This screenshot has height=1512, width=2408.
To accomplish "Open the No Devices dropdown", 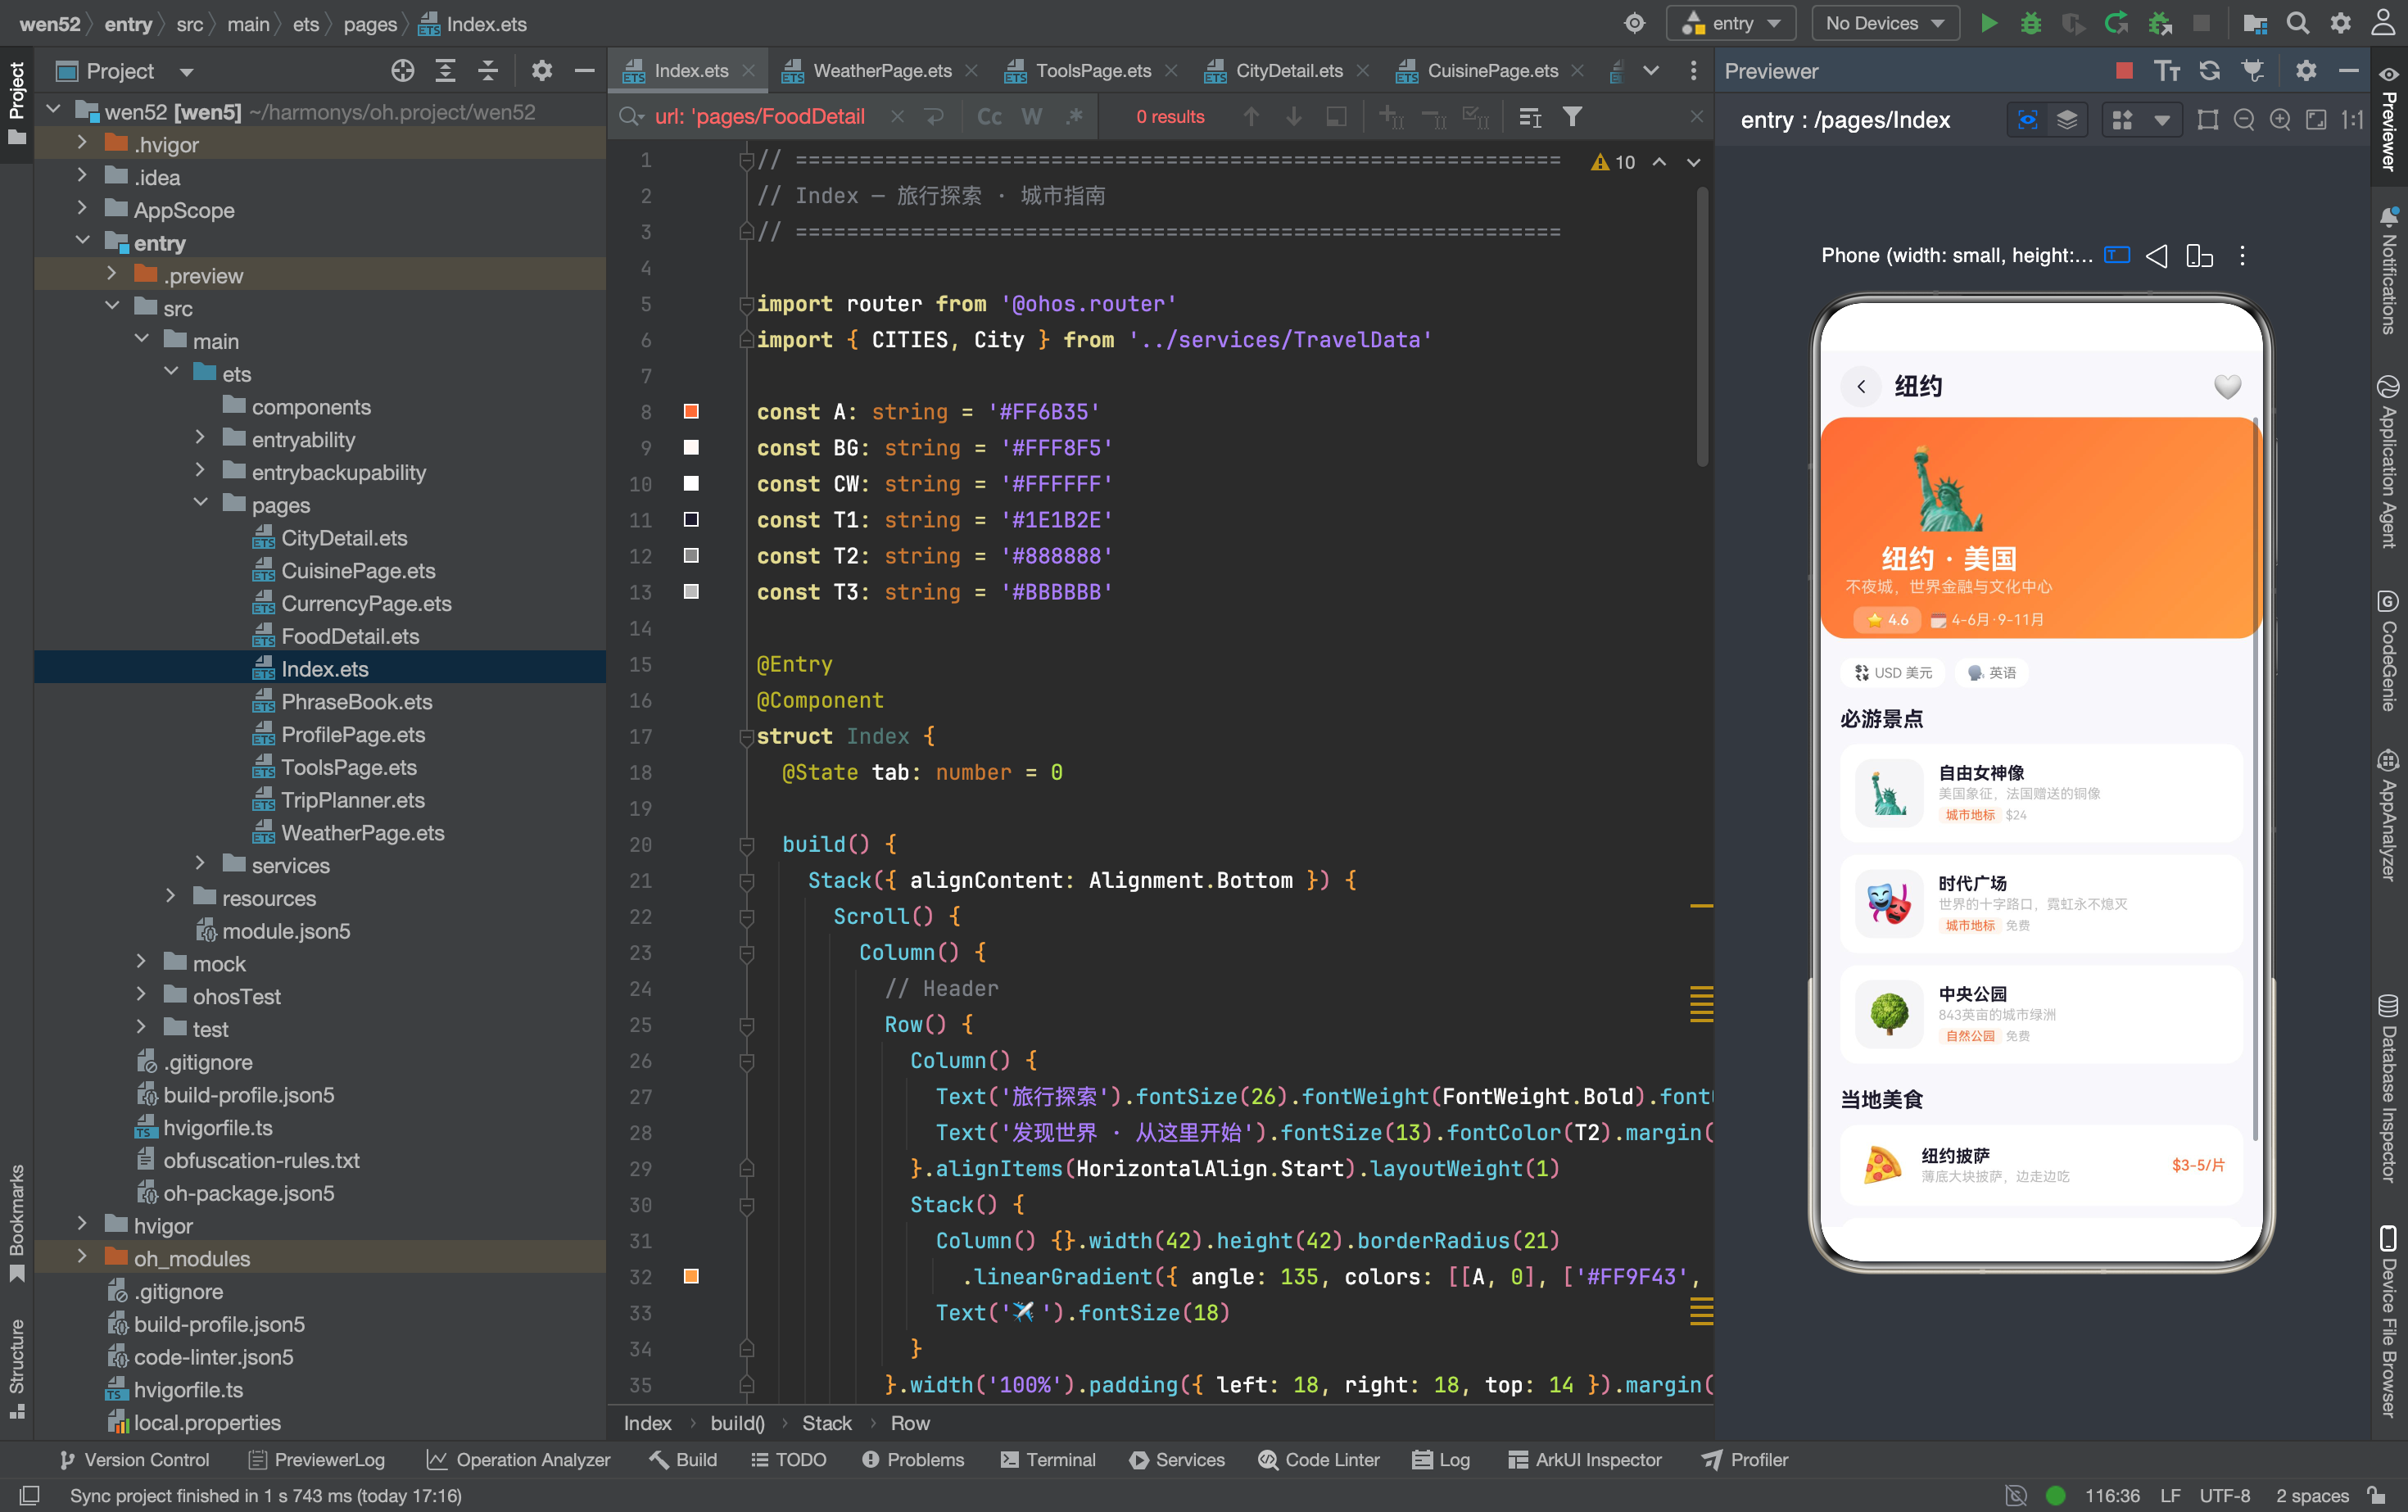I will (x=1884, y=23).
